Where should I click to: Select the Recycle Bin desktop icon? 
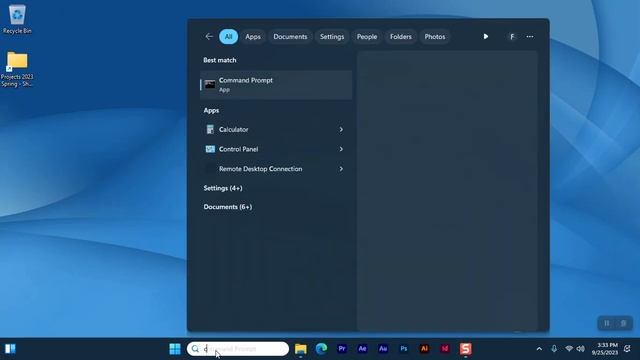(x=17, y=19)
